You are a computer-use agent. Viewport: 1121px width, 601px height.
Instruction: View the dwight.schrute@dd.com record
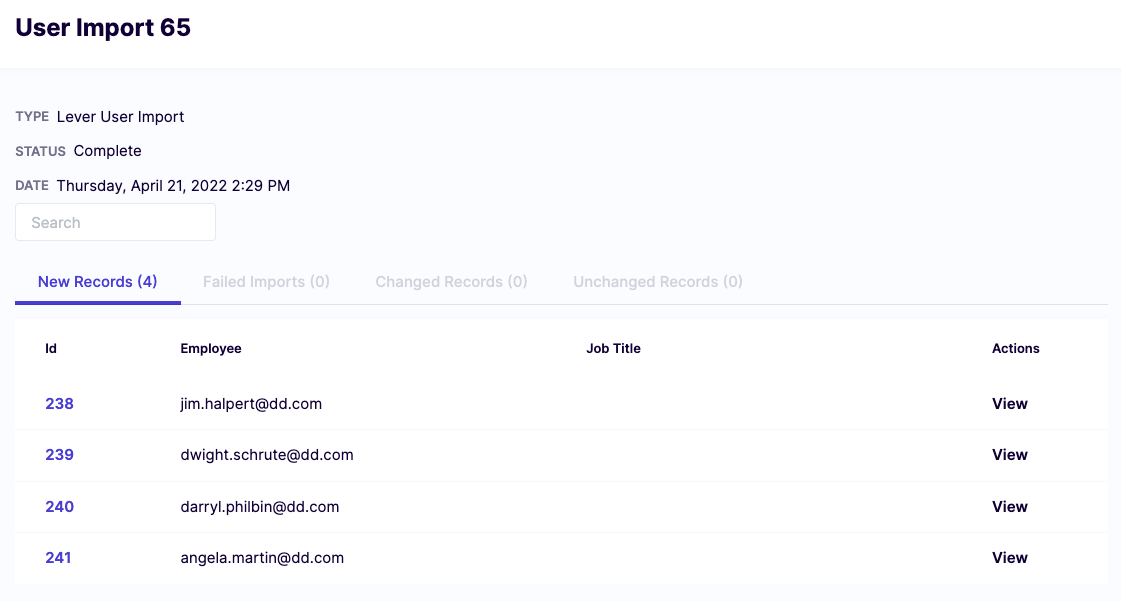click(x=1009, y=455)
